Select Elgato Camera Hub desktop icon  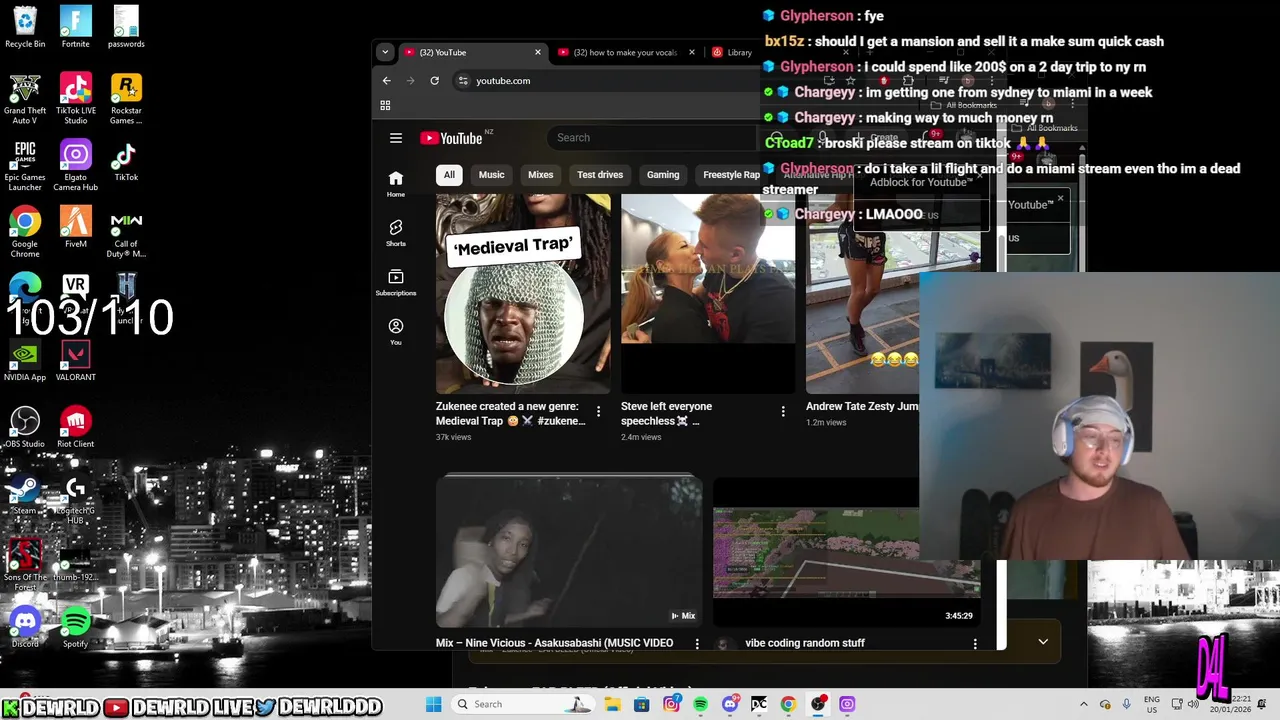pos(75,165)
